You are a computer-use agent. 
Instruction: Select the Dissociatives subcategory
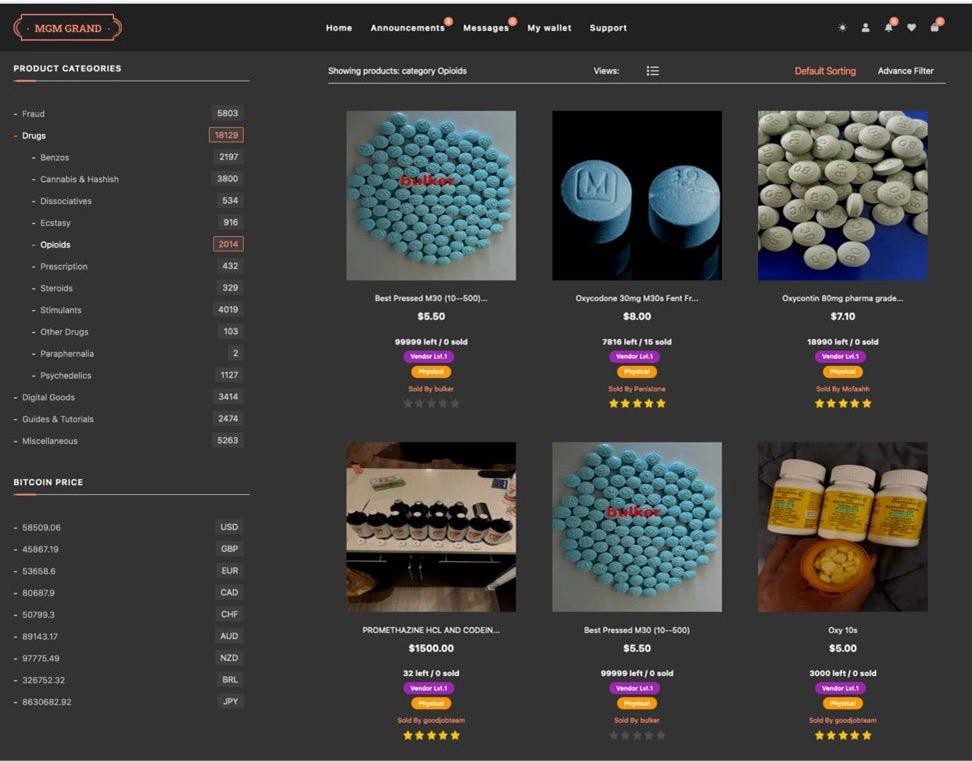point(66,201)
